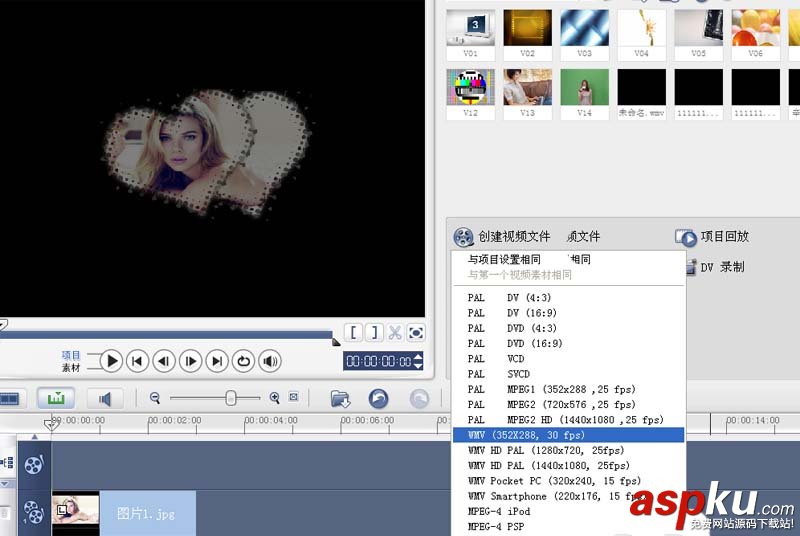Select V14 green screen thumbnail

pyautogui.click(x=585, y=94)
